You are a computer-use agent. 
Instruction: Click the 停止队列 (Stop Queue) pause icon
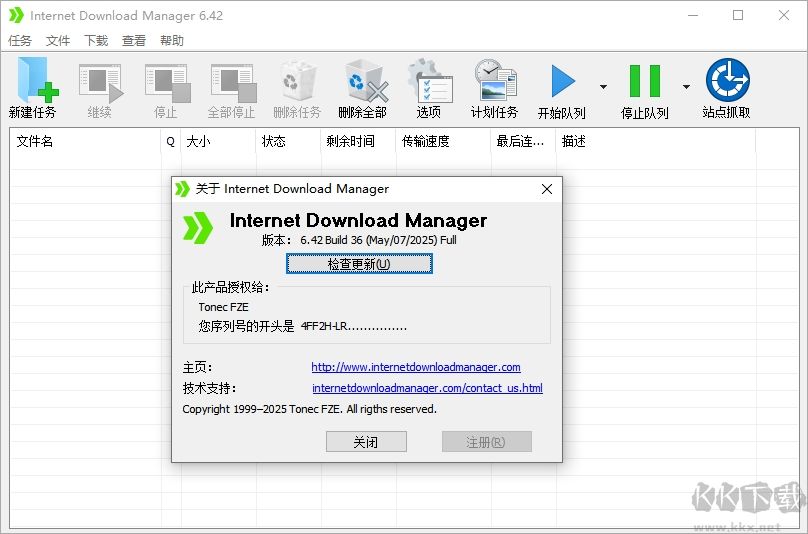645,82
